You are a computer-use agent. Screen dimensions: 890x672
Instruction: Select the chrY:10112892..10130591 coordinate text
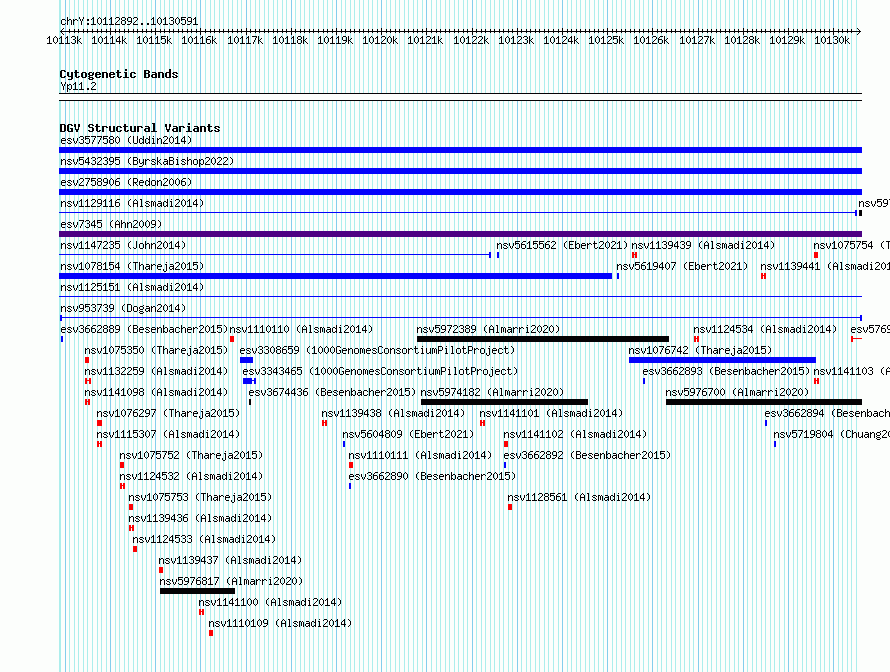point(129,22)
